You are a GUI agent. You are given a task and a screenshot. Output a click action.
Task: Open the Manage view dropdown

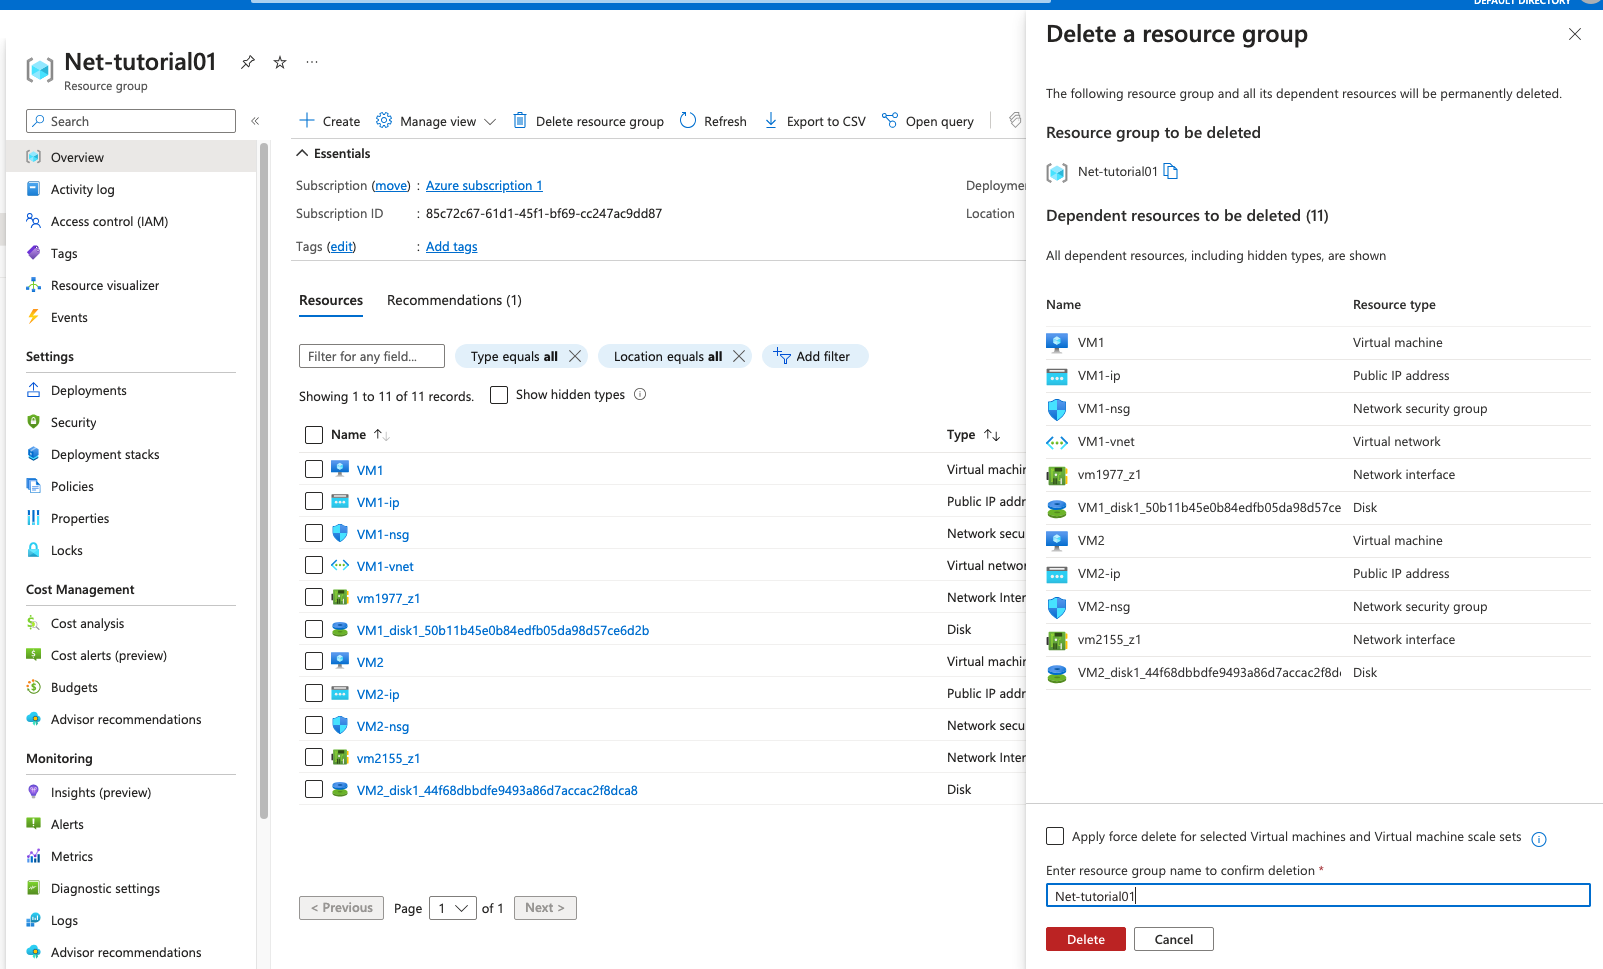(436, 121)
